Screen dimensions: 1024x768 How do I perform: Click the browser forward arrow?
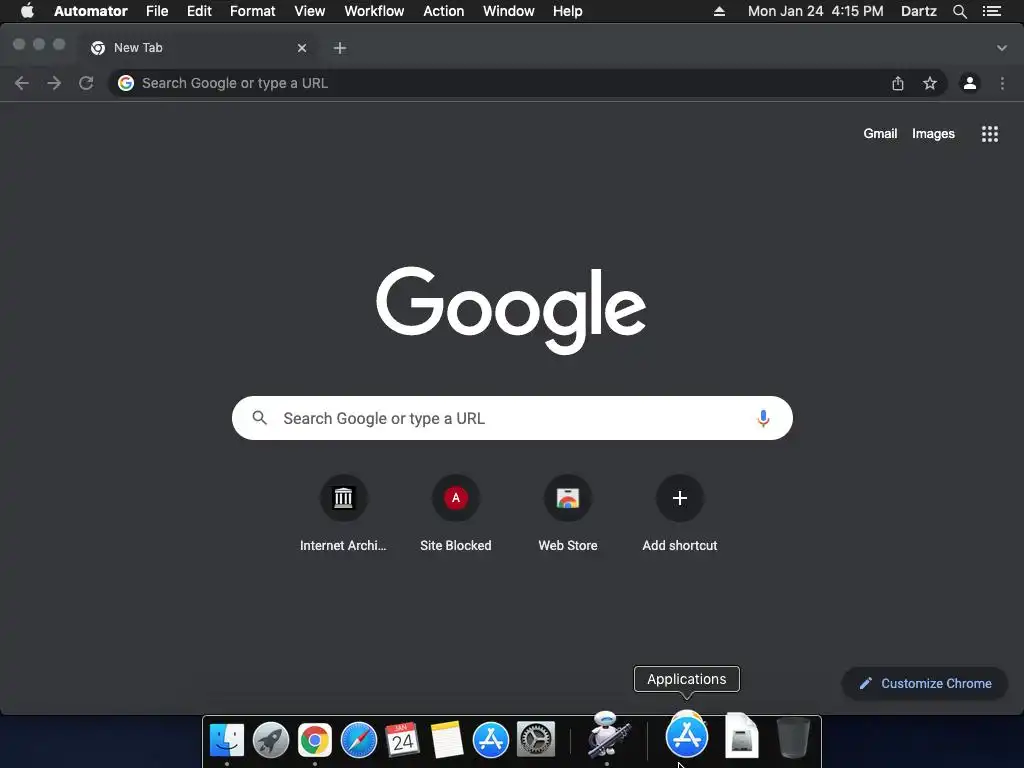pyautogui.click(x=54, y=83)
